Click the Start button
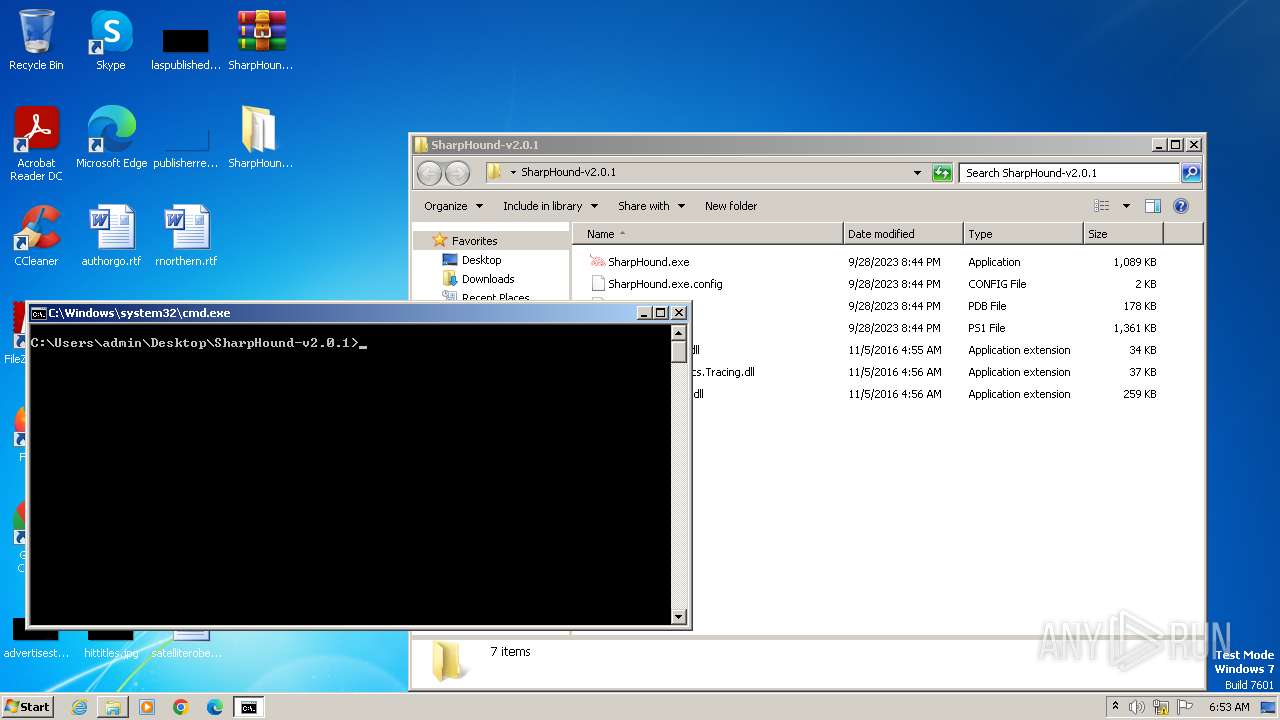The height and width of the screenshot is (720, 1280). 27,707
